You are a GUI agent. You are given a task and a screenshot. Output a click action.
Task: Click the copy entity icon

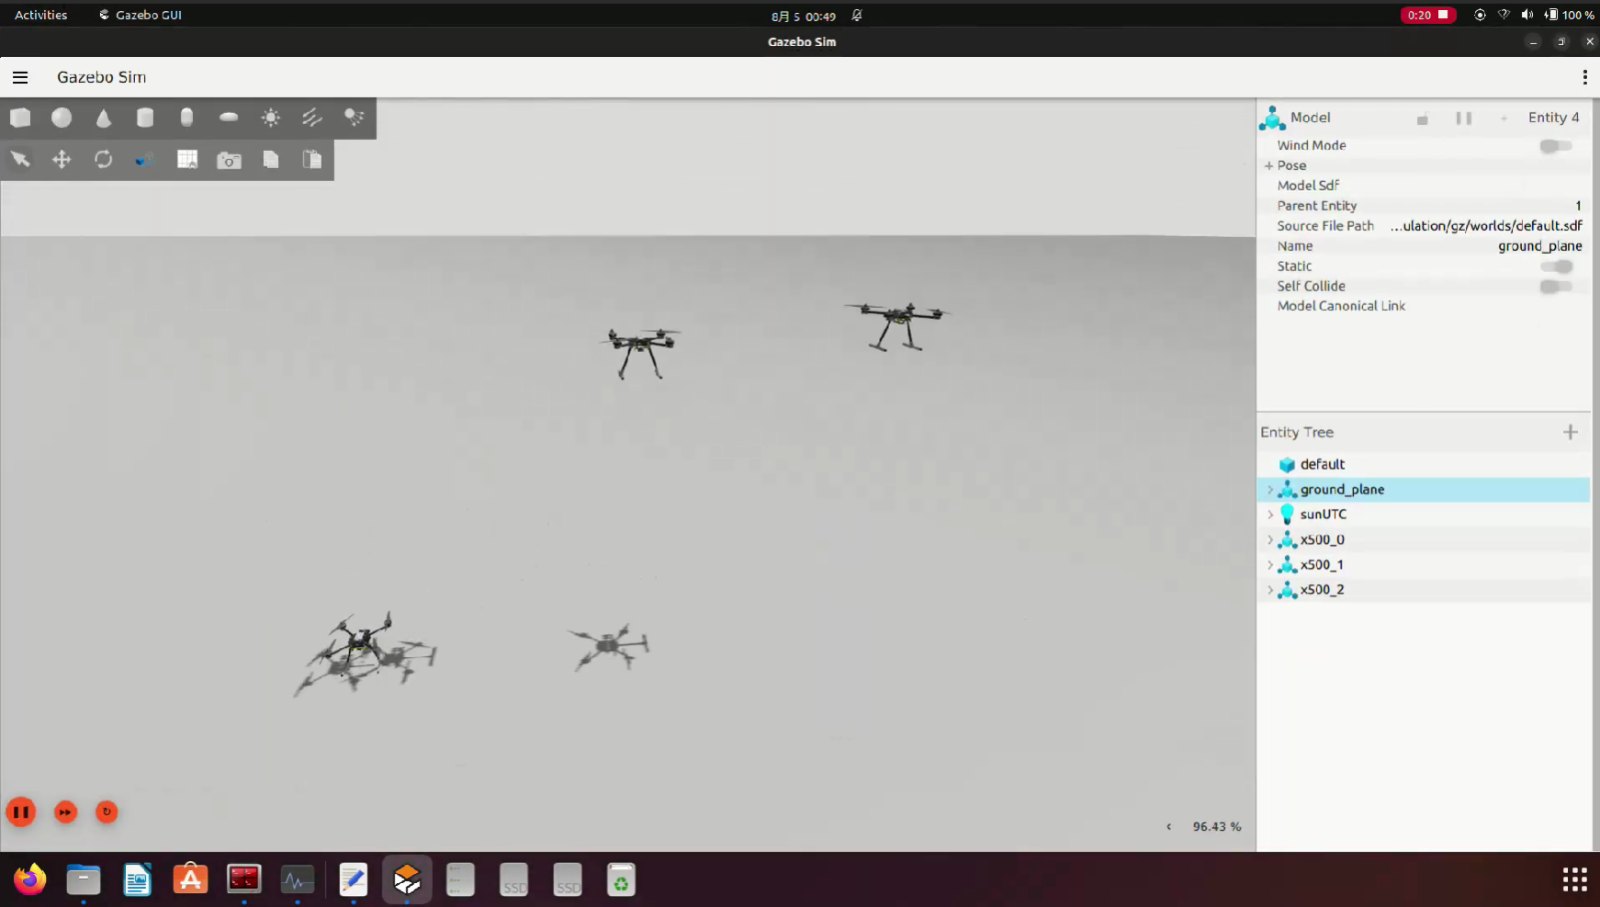coord(271,159)
